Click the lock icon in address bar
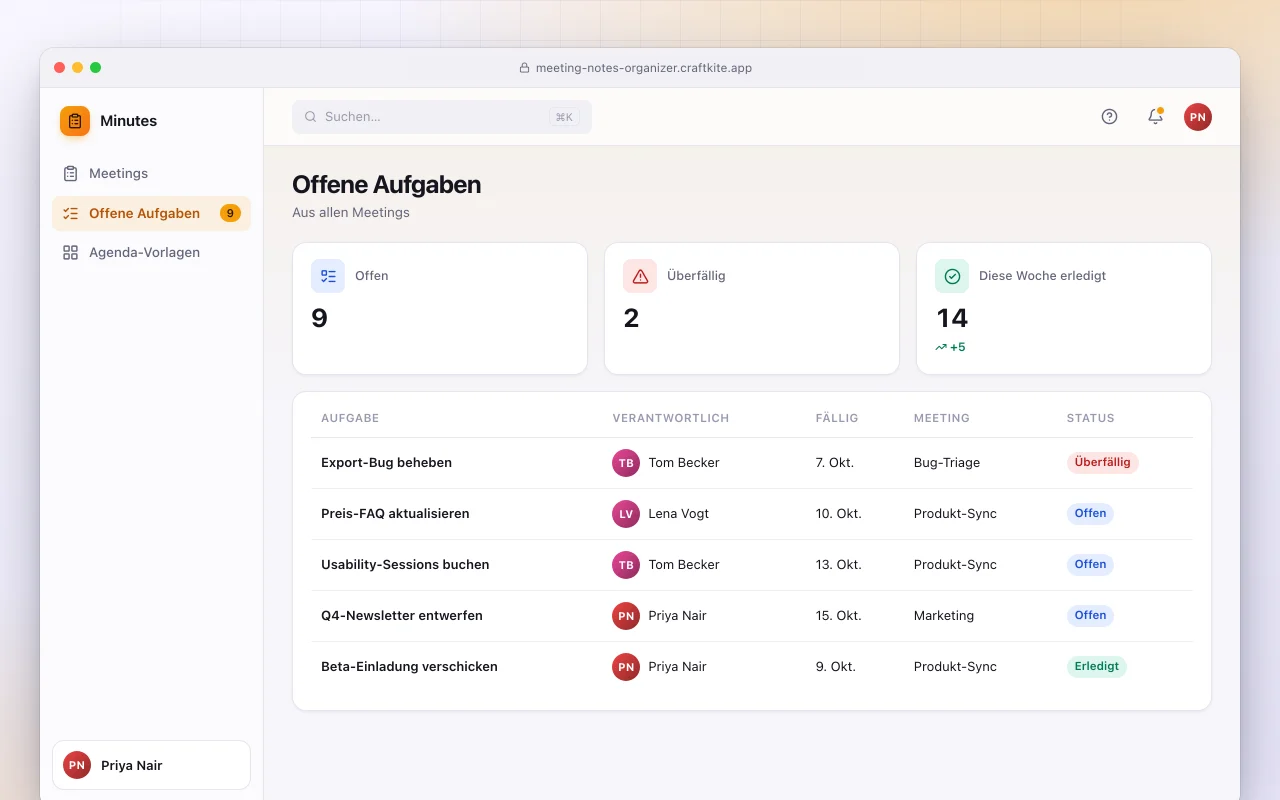Screen dimensions: 1280x800 524,68
